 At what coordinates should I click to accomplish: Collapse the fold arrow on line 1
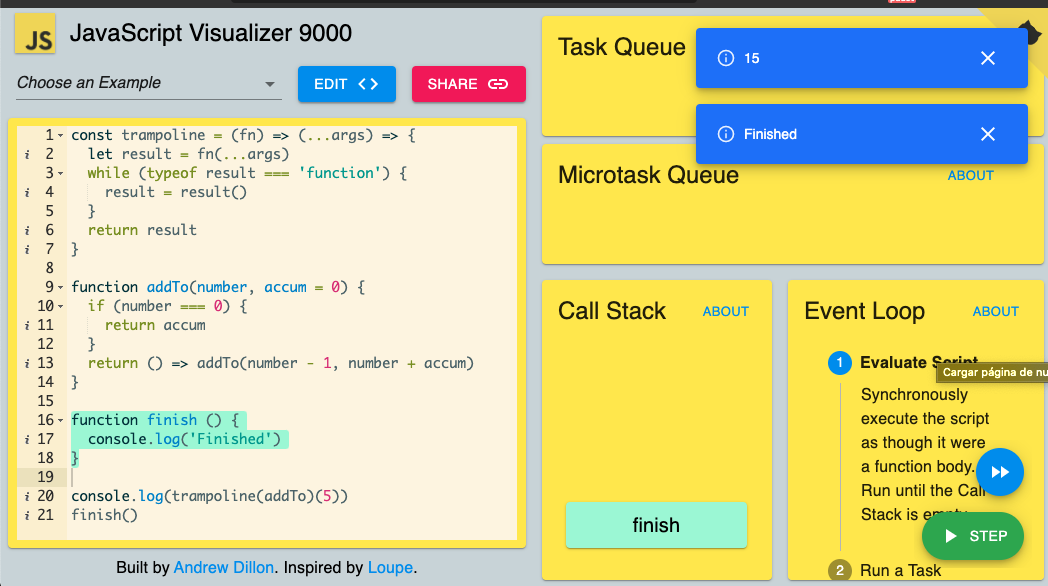click(61, 136)
